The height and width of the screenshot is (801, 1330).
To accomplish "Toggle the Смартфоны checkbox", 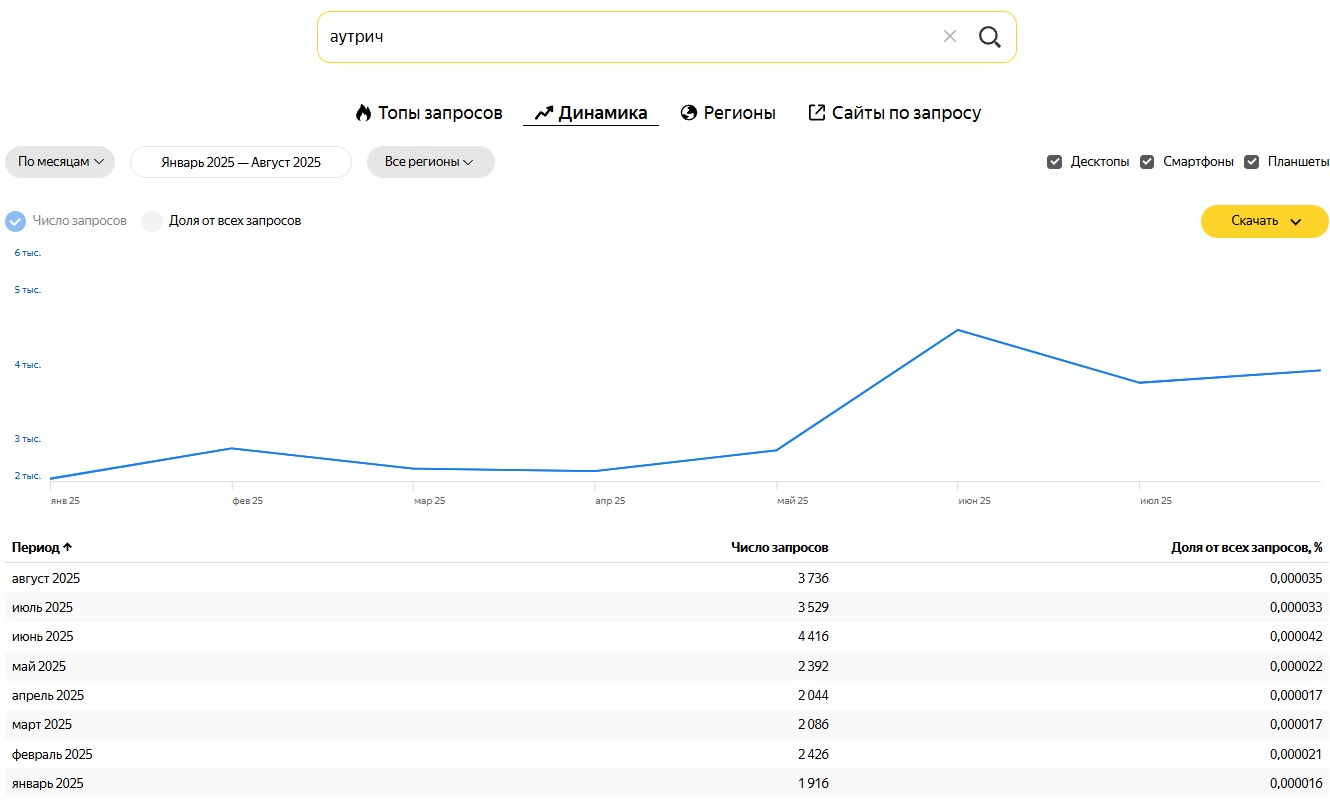I will (x=1147, y=162).
